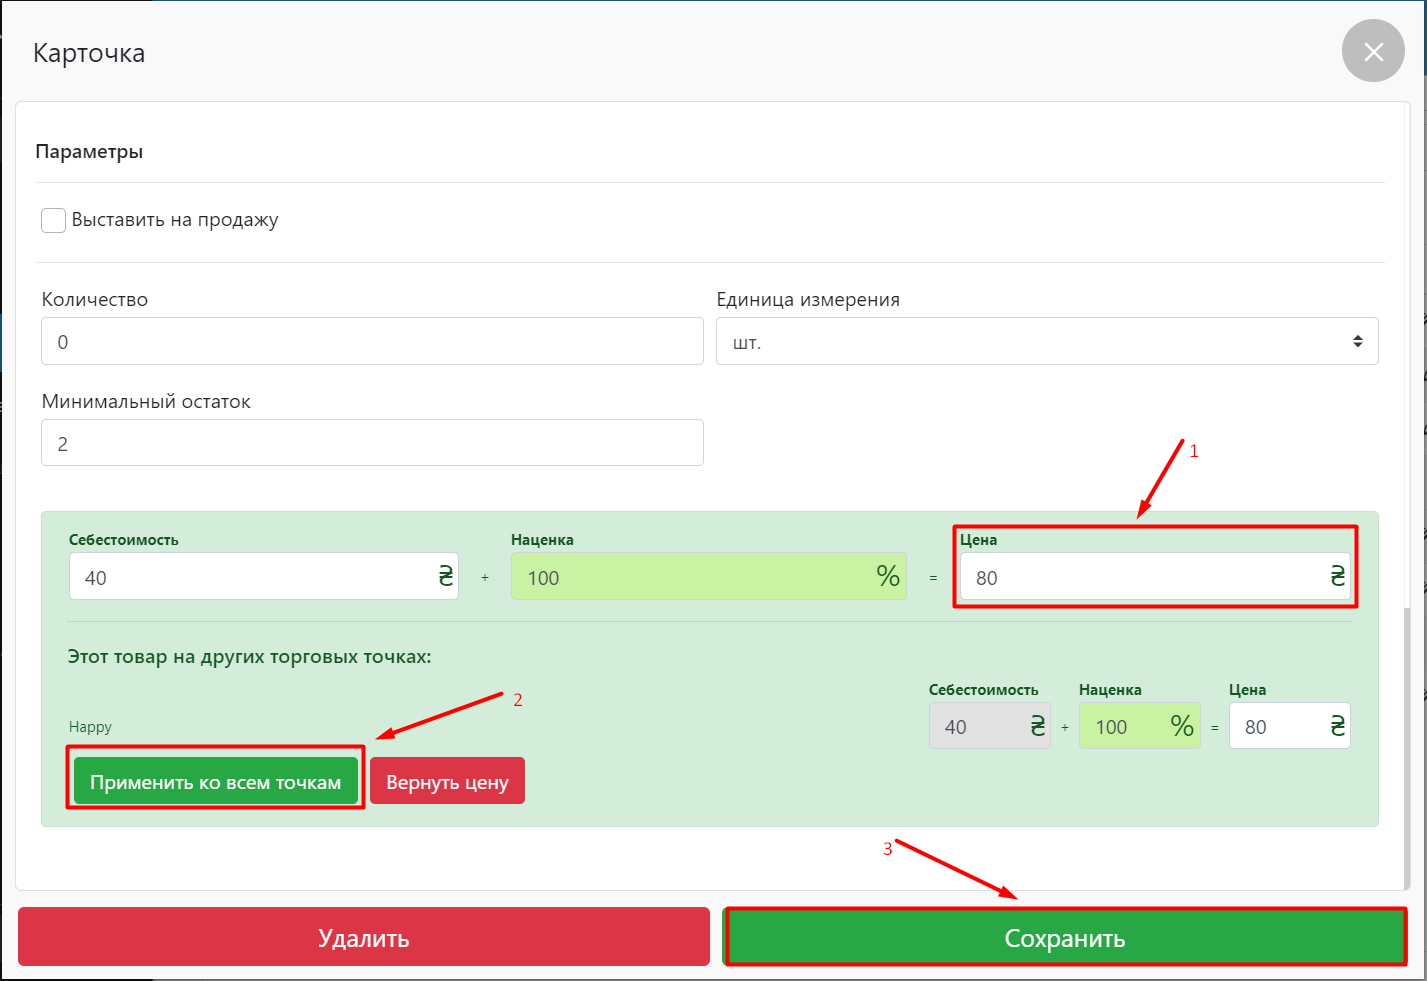Image resolution: width=1427 pixels, height=981 pixels.
Task: Click the Минимальный остаток field
Action: 372,443
